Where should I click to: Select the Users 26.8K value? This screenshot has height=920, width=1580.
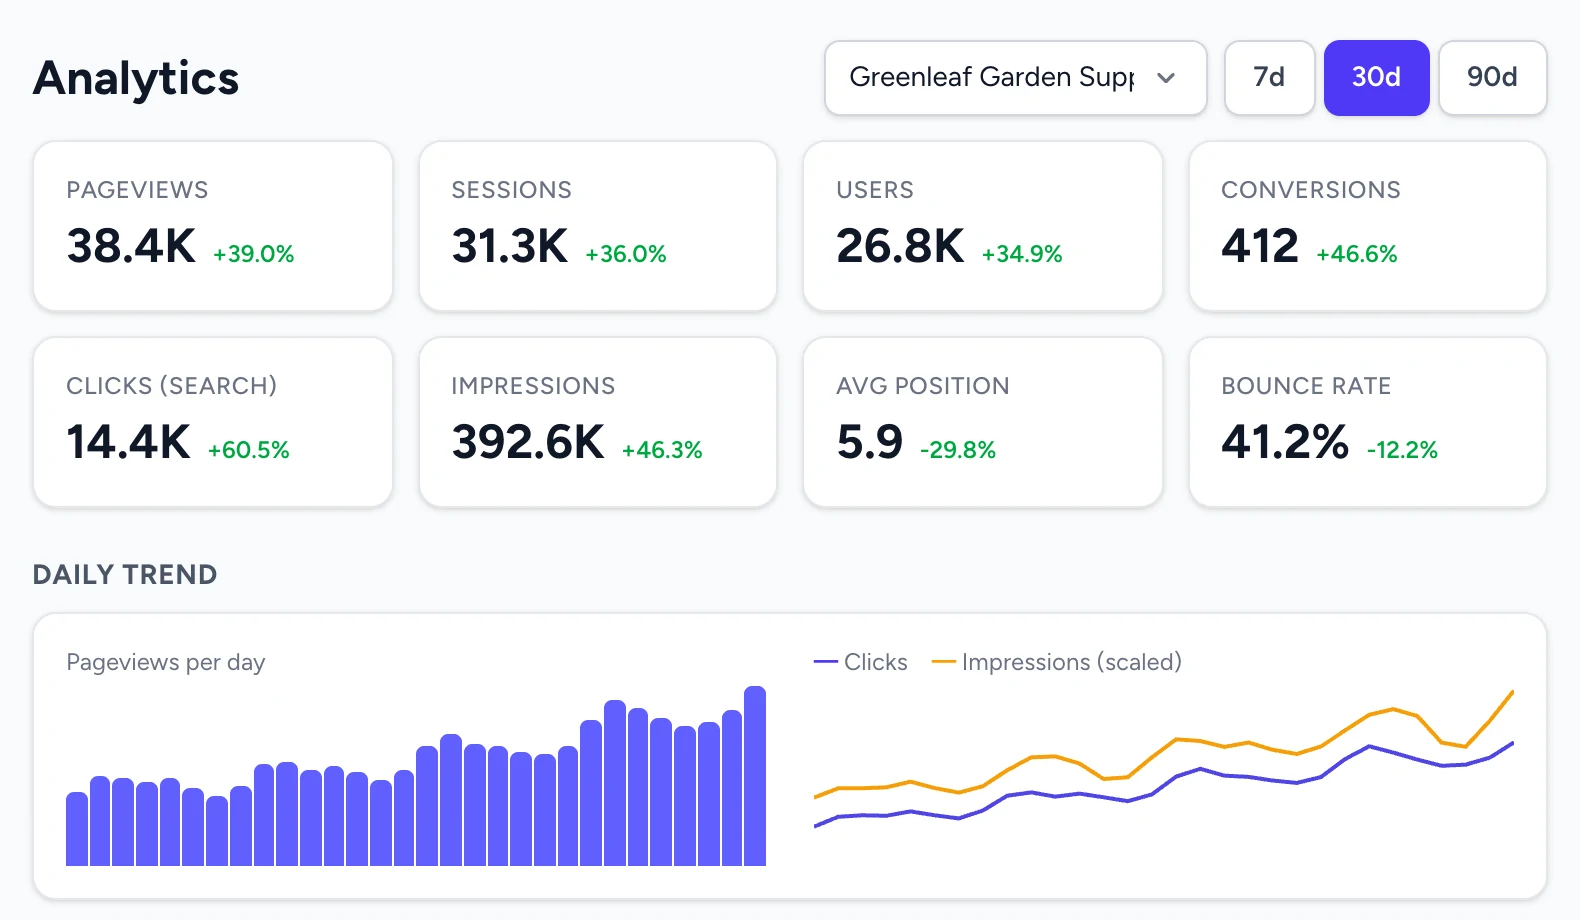(x=900, y=246)
